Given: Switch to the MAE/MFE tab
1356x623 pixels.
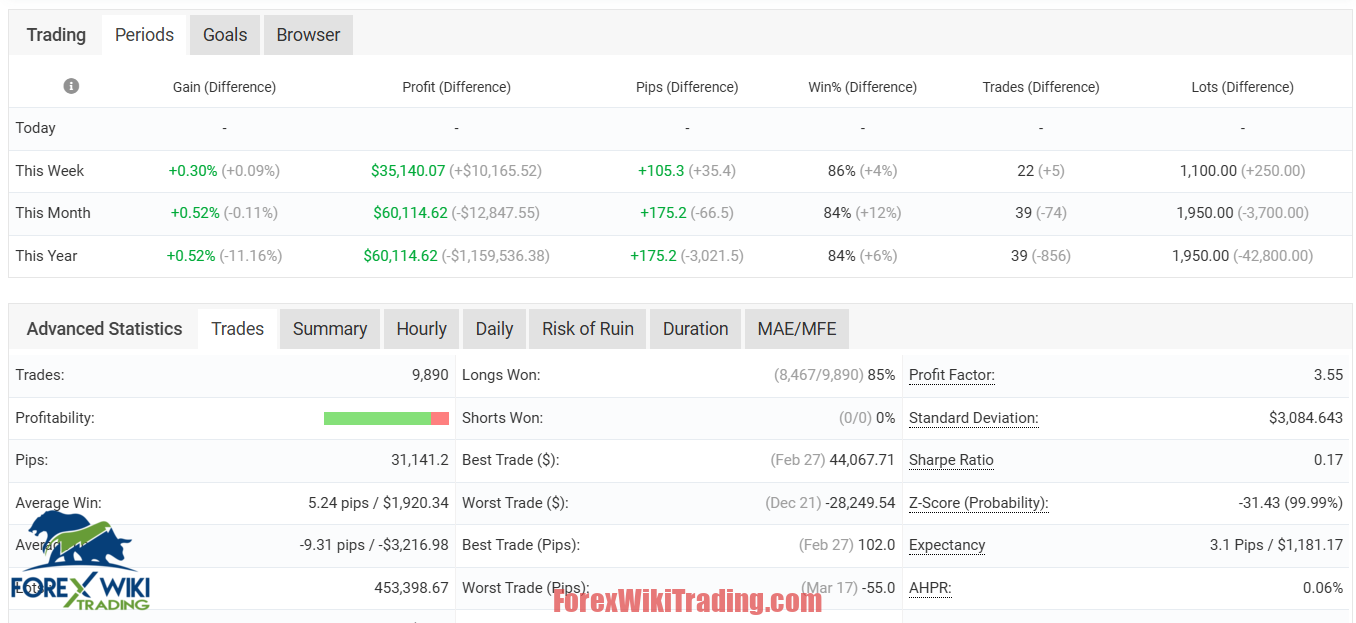Looking at the screenshot, I should point(797,329).
